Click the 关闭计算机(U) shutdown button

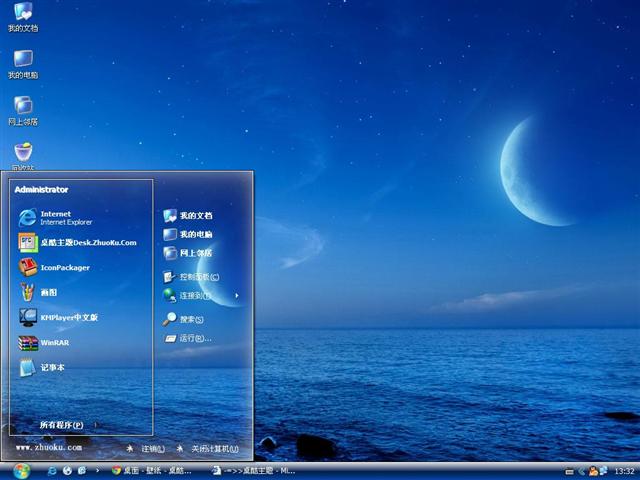tap(208, 449)
